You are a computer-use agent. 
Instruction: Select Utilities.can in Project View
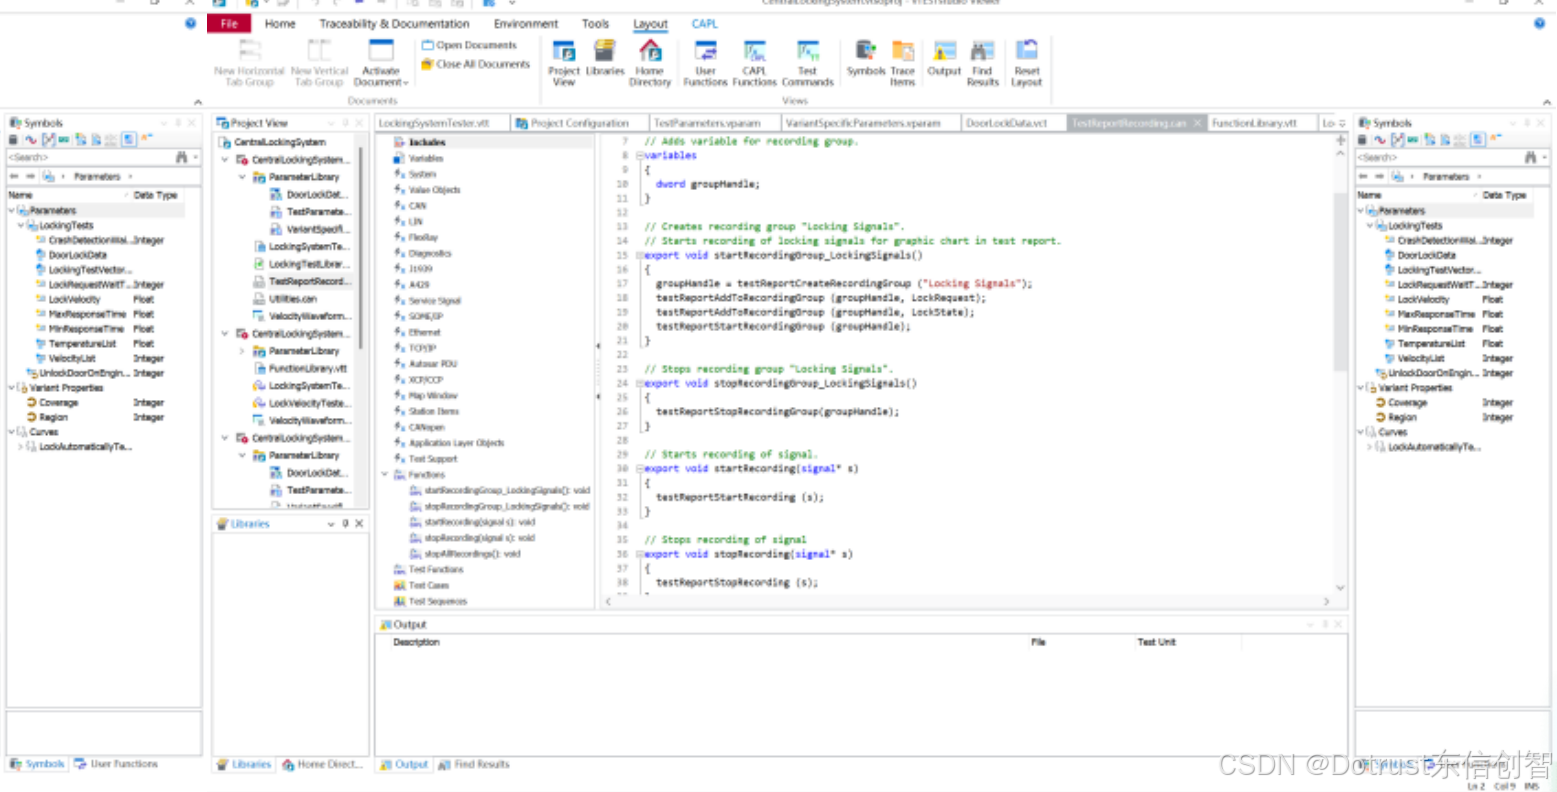click(292, 299)
